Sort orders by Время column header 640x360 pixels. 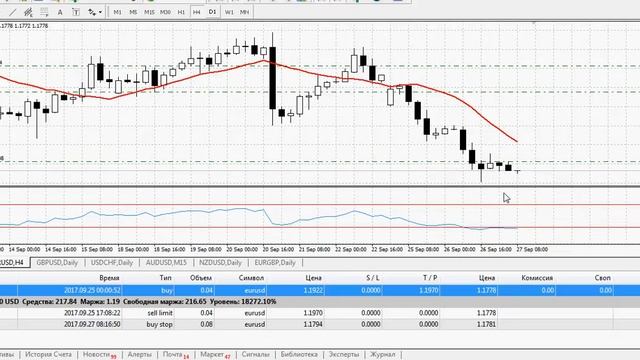point(109,278)
